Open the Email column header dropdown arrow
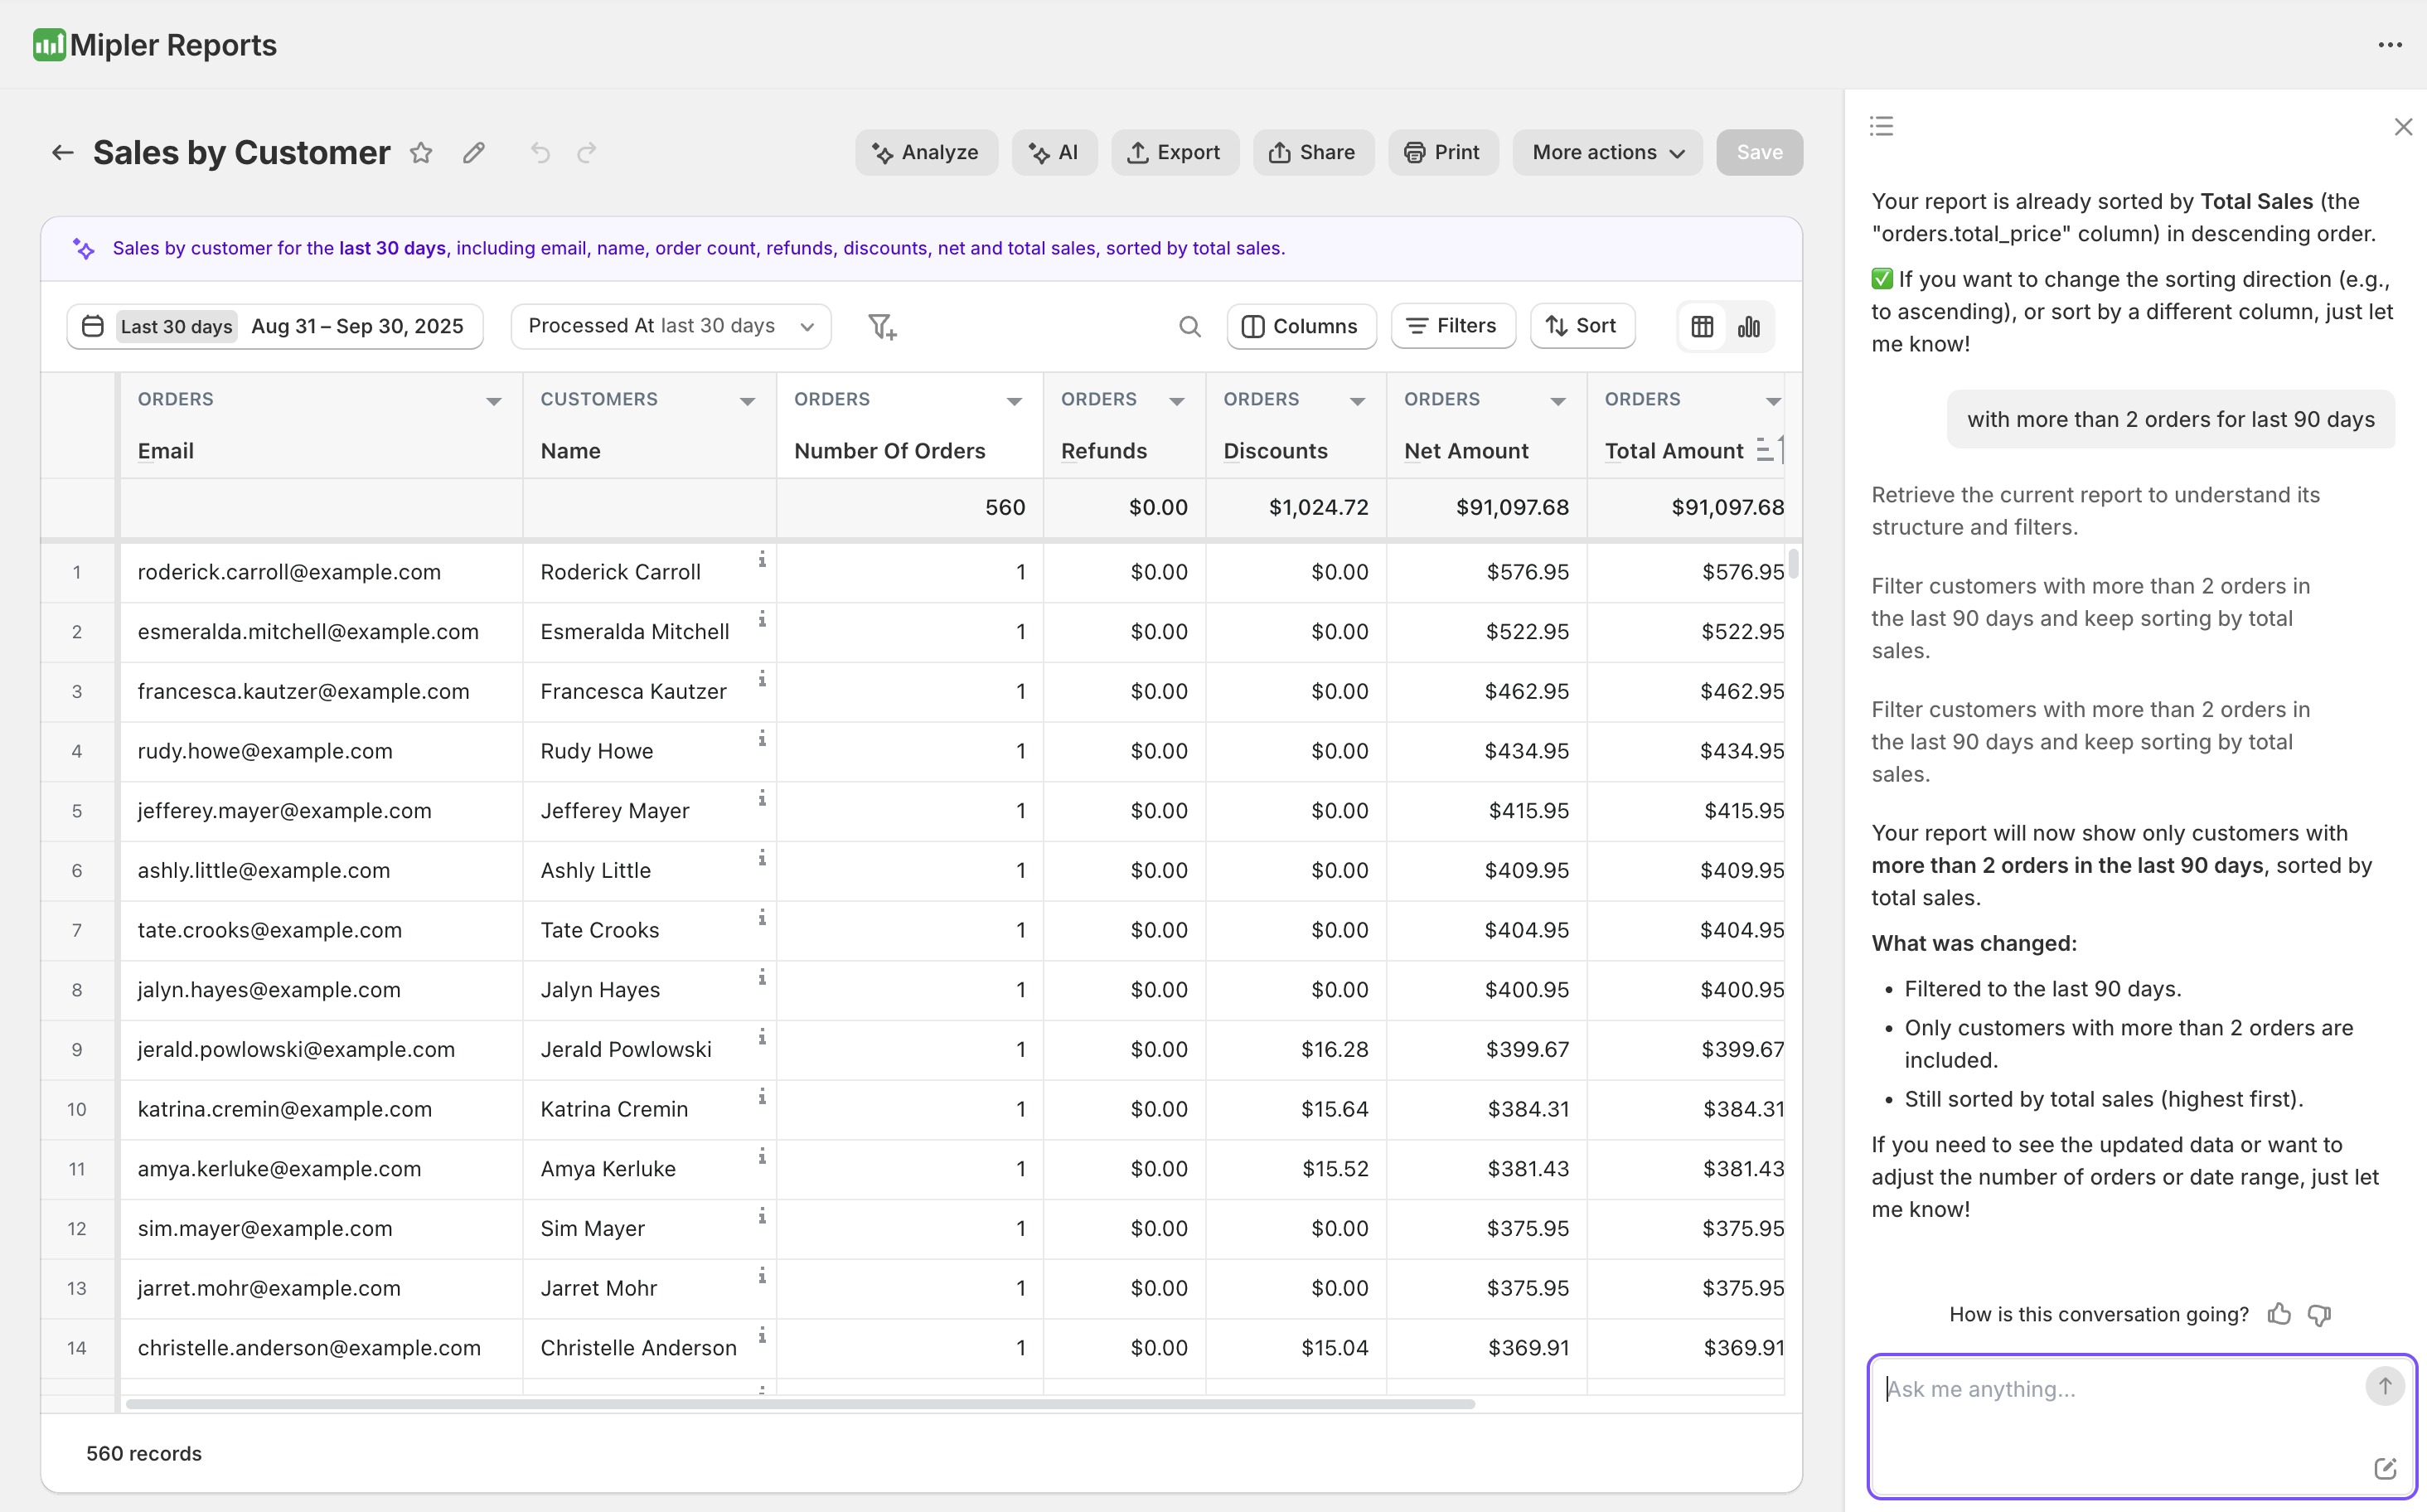The height and width of the screenshot is (1512, 2427). tap(494, 401)
